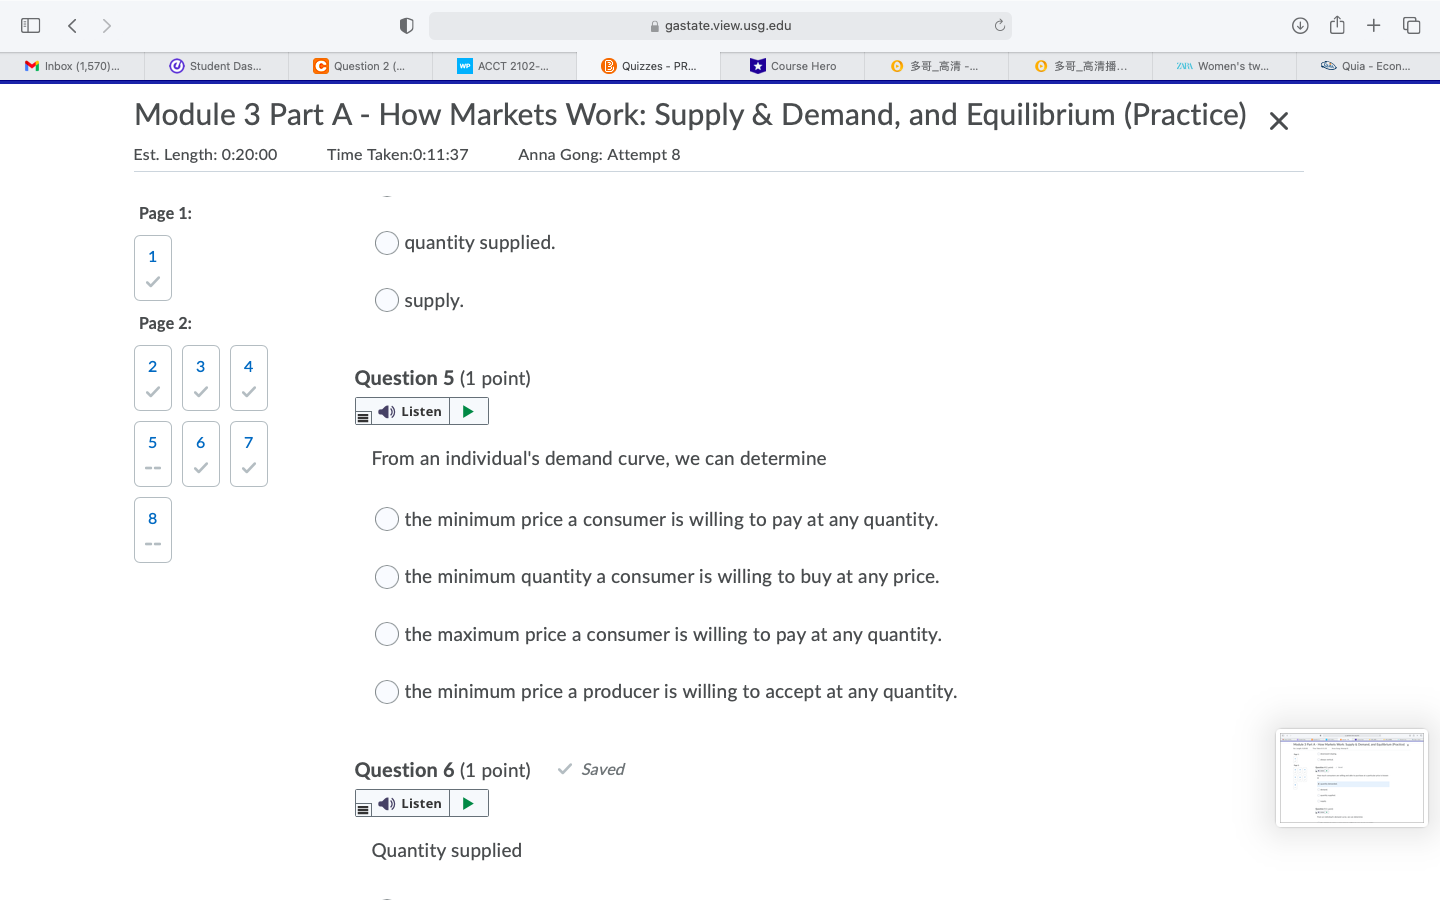Open the Downloads icon
This screenshot has height=900, width=1440.
1300,25
